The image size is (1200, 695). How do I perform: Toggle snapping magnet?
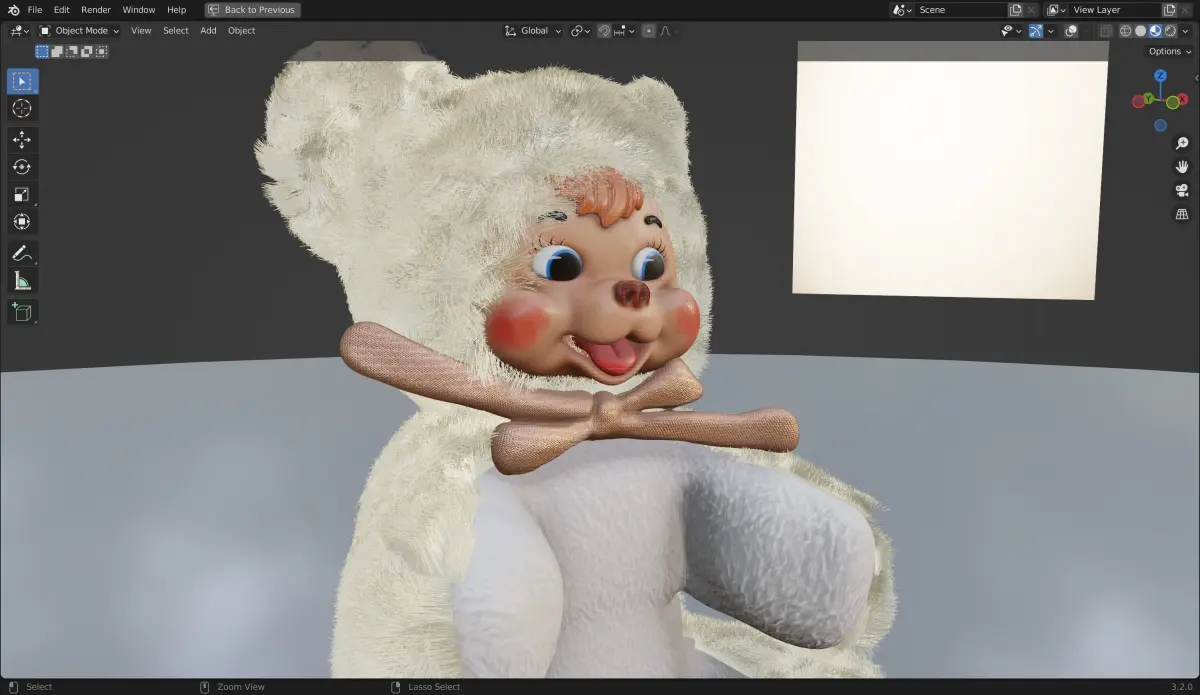(x=604, y=31)
